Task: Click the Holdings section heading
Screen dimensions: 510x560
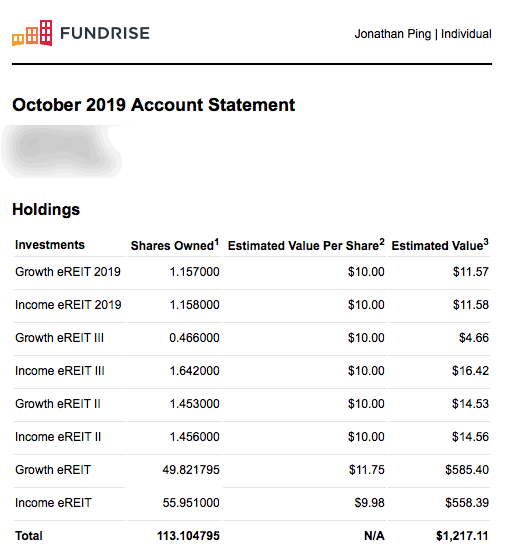Action: coord(46,210)
